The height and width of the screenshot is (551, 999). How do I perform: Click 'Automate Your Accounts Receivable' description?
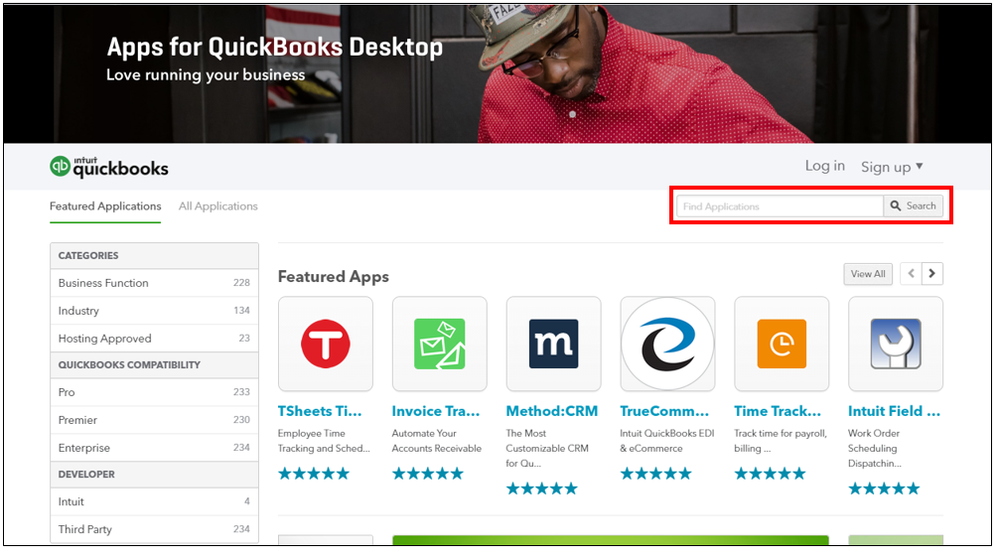[437, 441]
